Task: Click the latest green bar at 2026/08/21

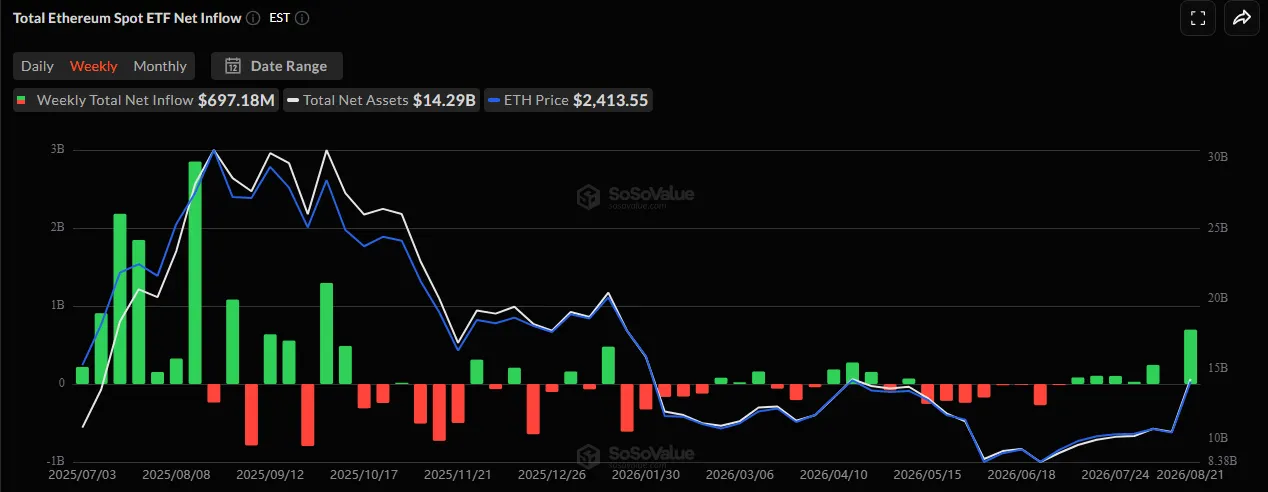Action: (x=1191, y=356)
